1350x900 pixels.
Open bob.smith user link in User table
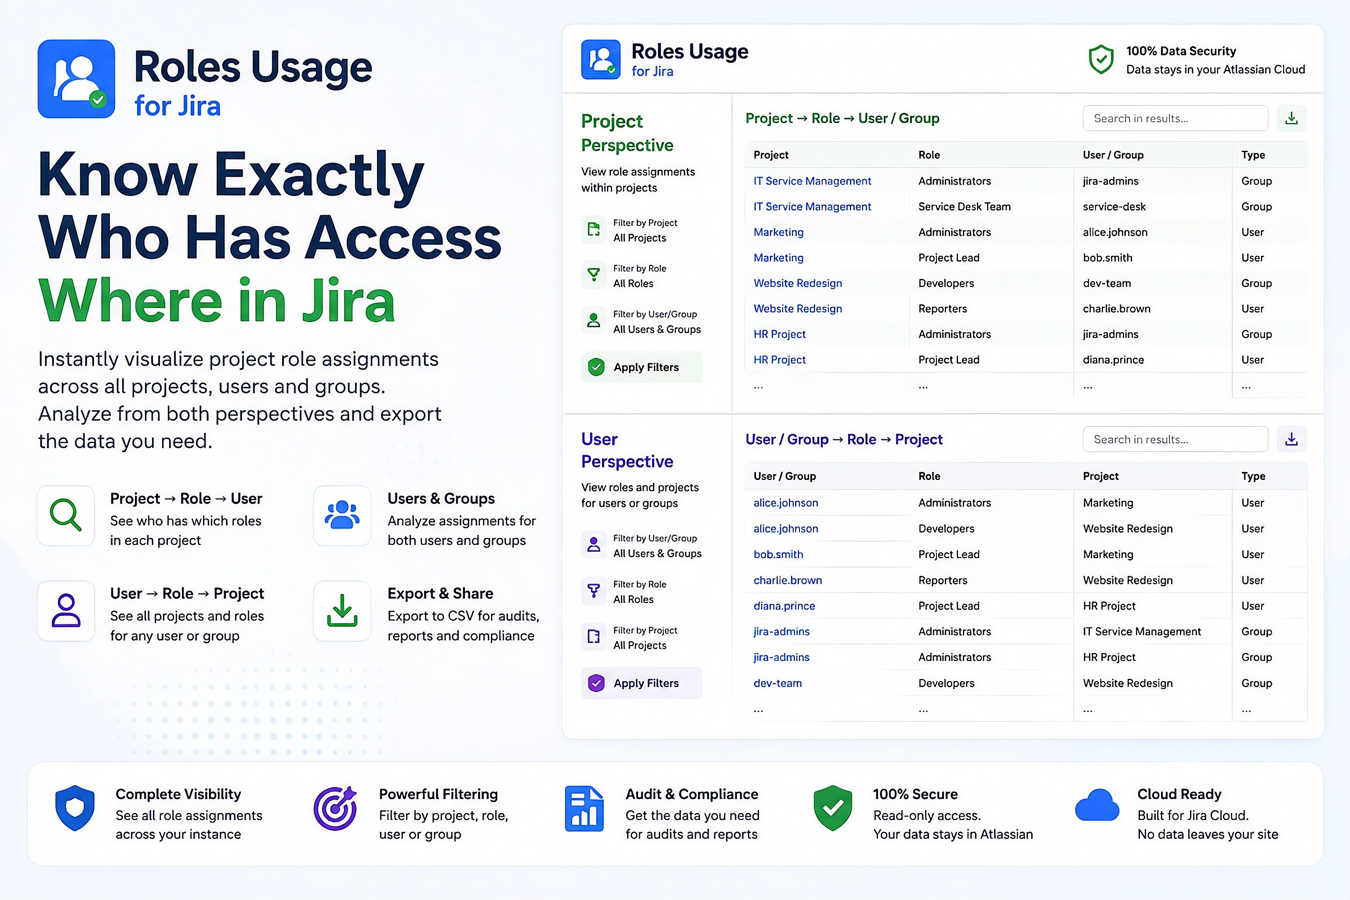pos(778,554)
